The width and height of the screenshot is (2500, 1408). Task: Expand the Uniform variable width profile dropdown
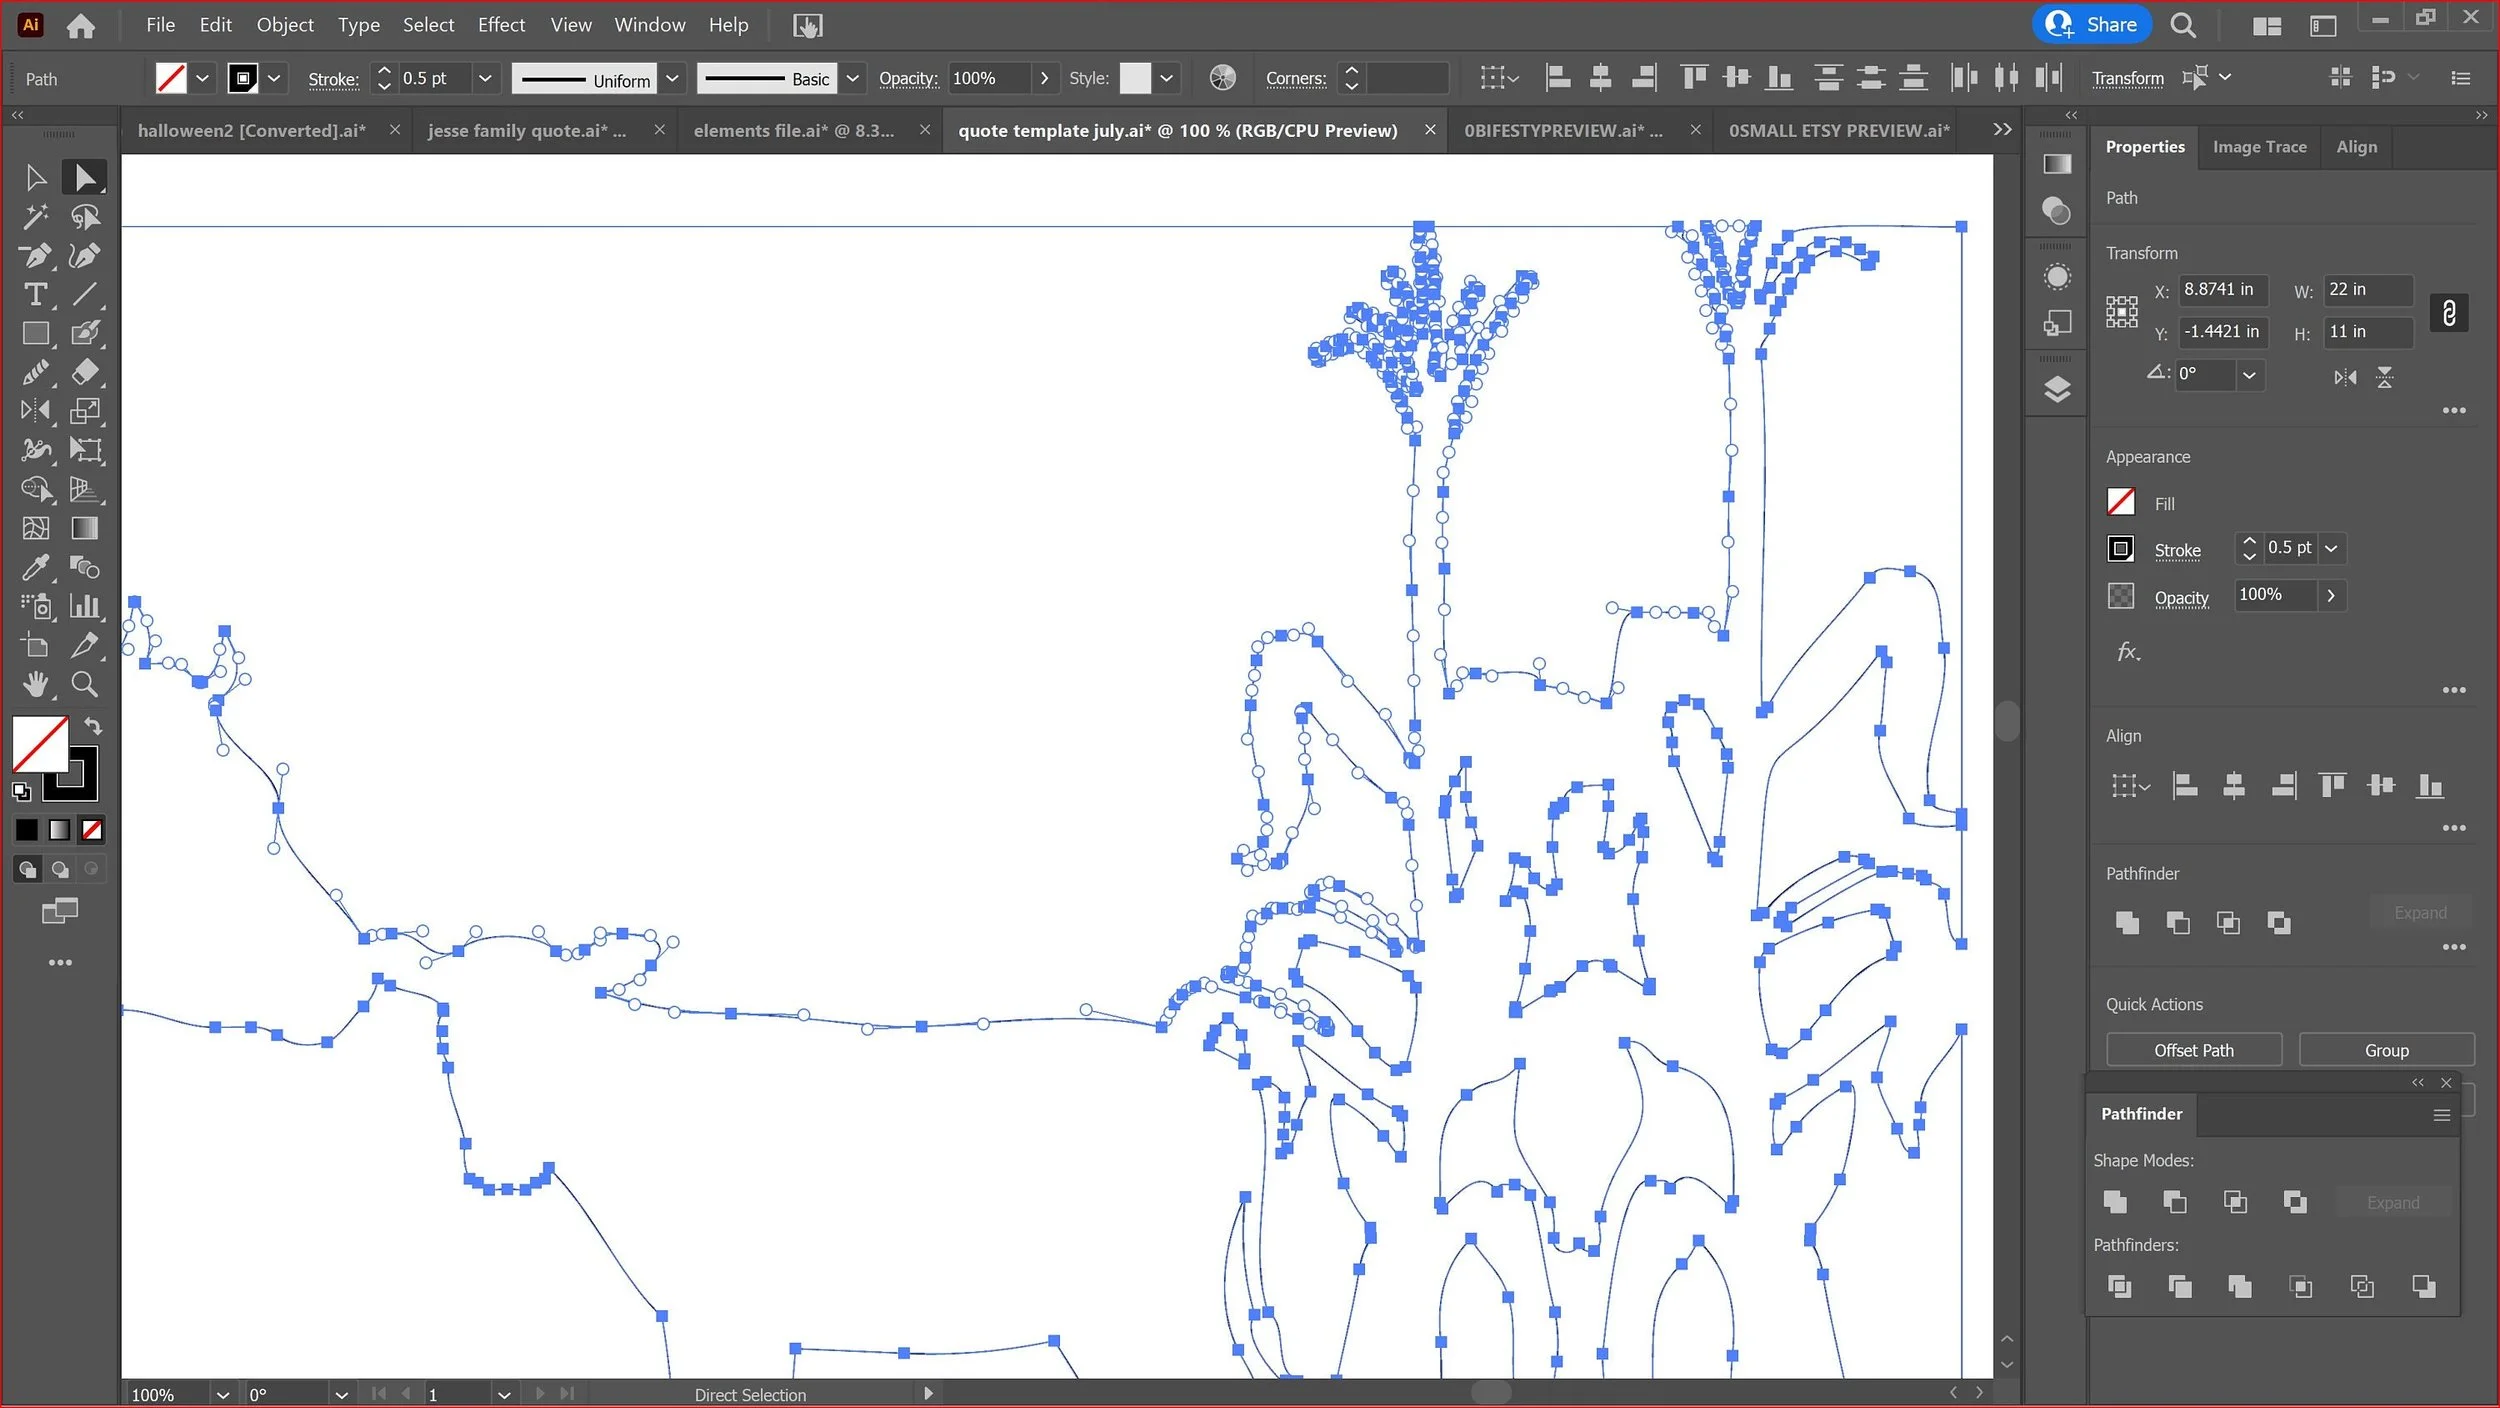coord(673,78)
